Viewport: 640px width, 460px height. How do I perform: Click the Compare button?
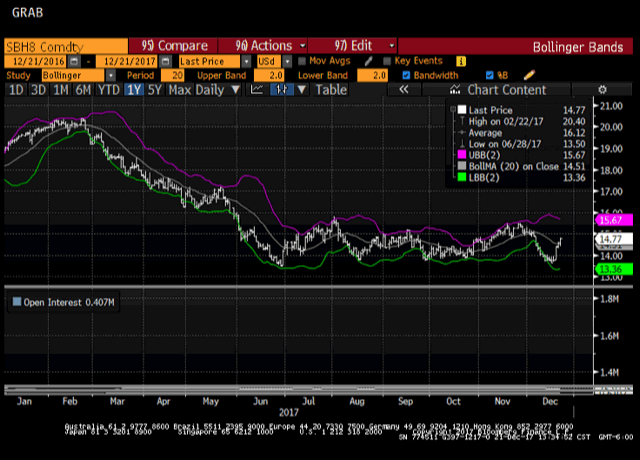tap(173, 46)
